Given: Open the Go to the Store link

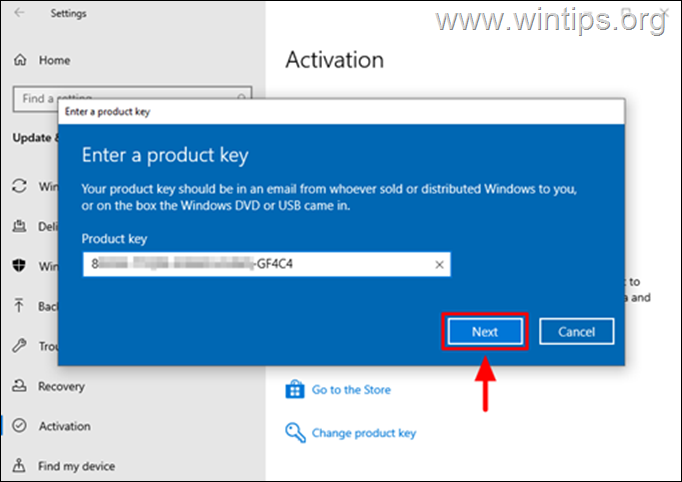Looking at the screenshot, I should (x=351, y=389).
